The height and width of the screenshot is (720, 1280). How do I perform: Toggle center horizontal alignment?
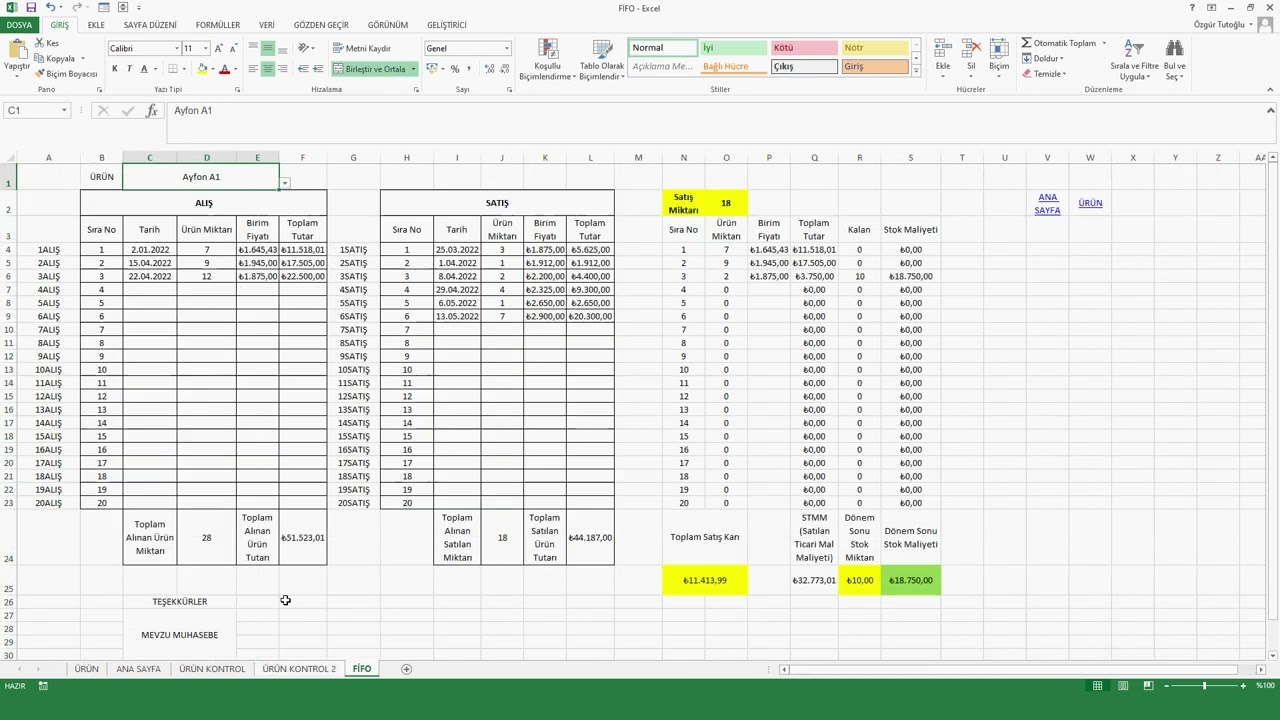[x=267, y=69]
